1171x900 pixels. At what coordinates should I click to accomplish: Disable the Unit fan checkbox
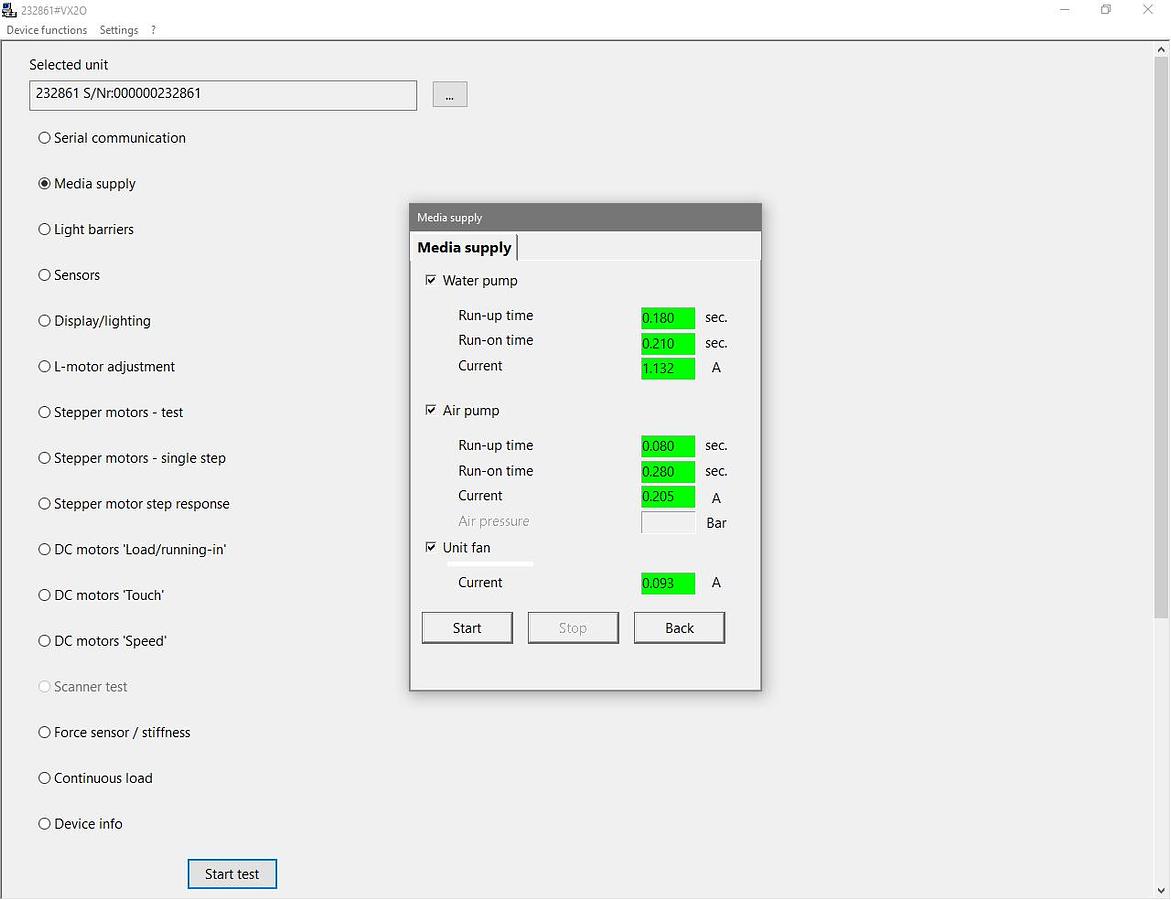coord(431,548)
